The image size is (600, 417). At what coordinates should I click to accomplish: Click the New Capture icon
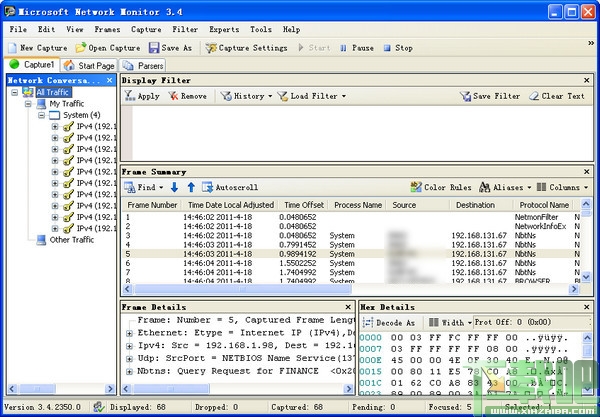[13, 48]
